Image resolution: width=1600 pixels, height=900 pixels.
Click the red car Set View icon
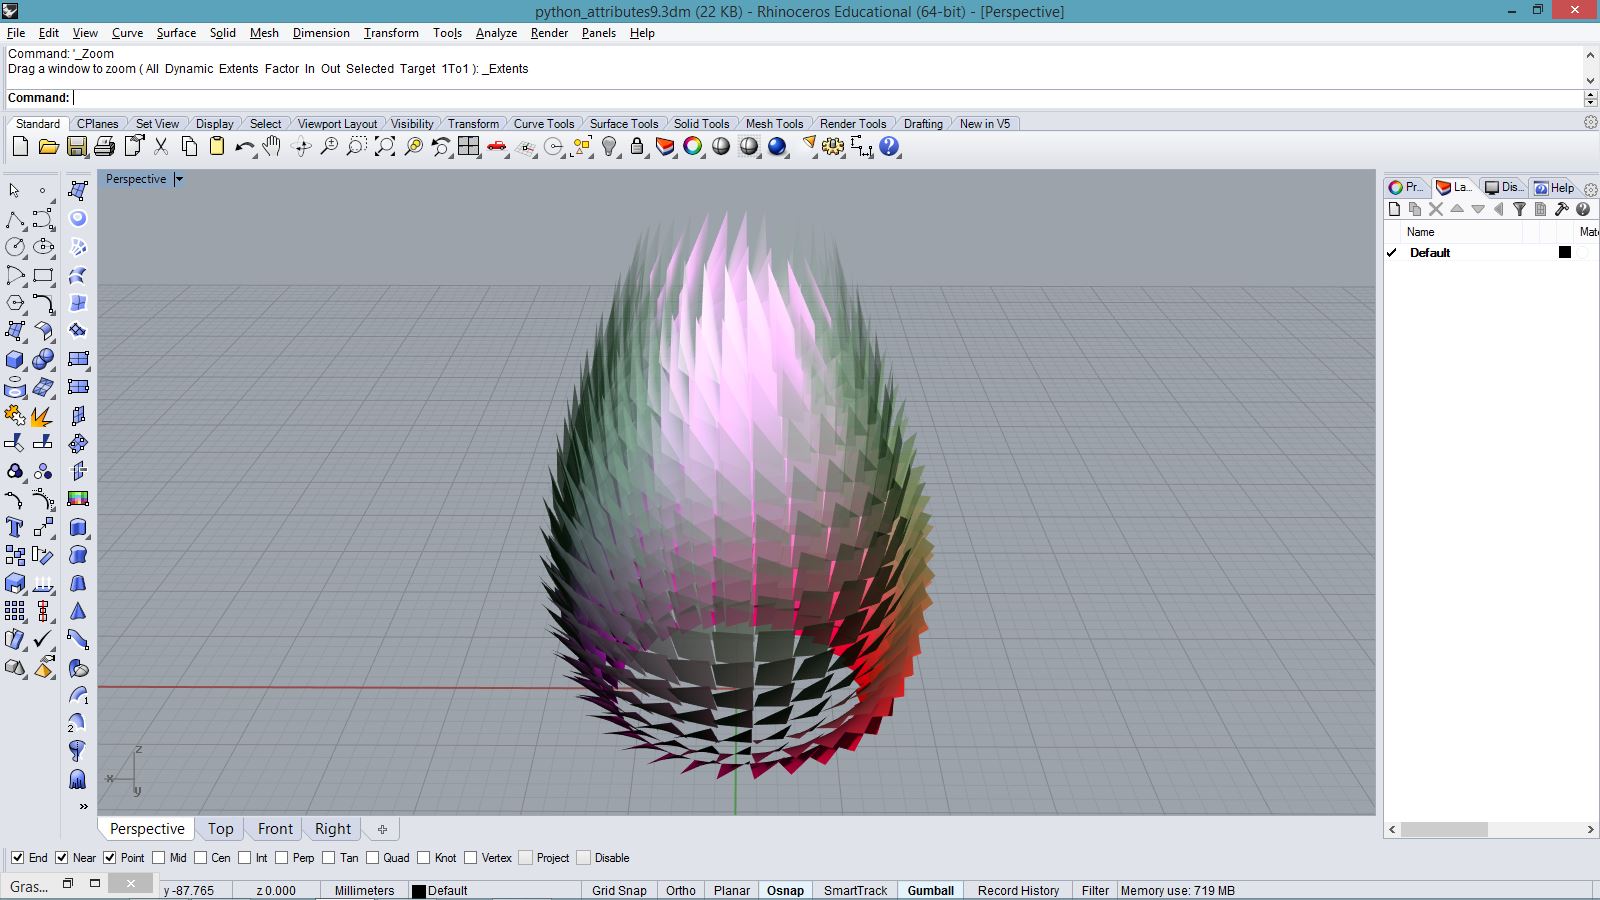497,147
